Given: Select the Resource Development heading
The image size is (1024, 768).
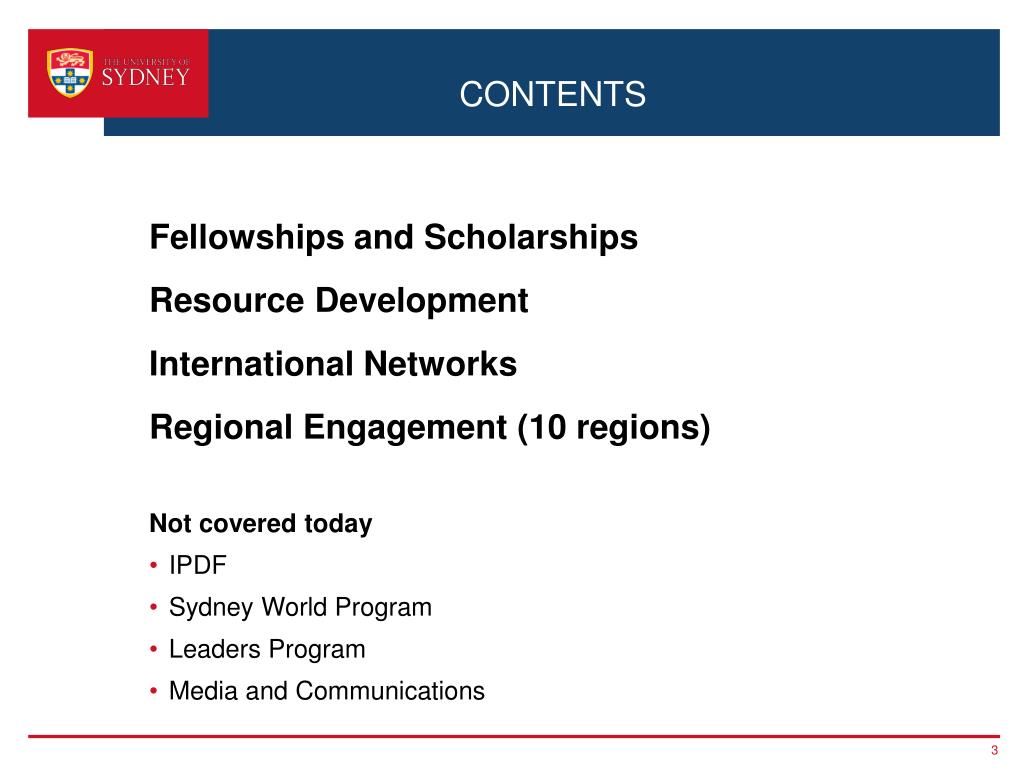Looking at the screenshot, I should pyautogui.click(x=339, y=300).
